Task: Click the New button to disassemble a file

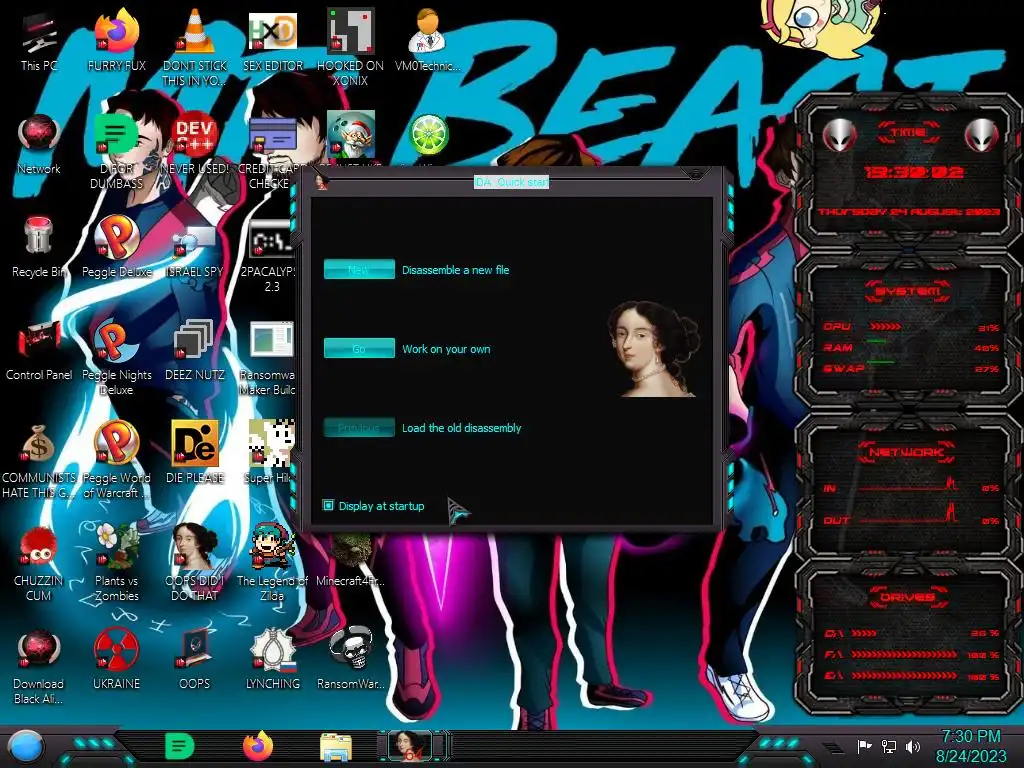Action: (359, 269)
